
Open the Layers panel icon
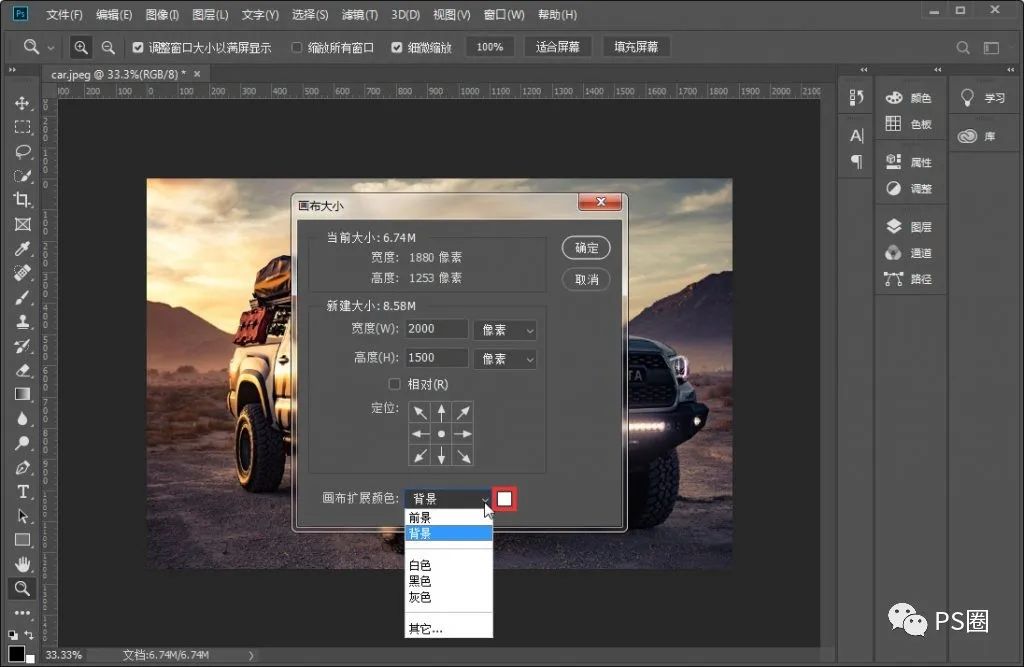click(x=893, y=226)
